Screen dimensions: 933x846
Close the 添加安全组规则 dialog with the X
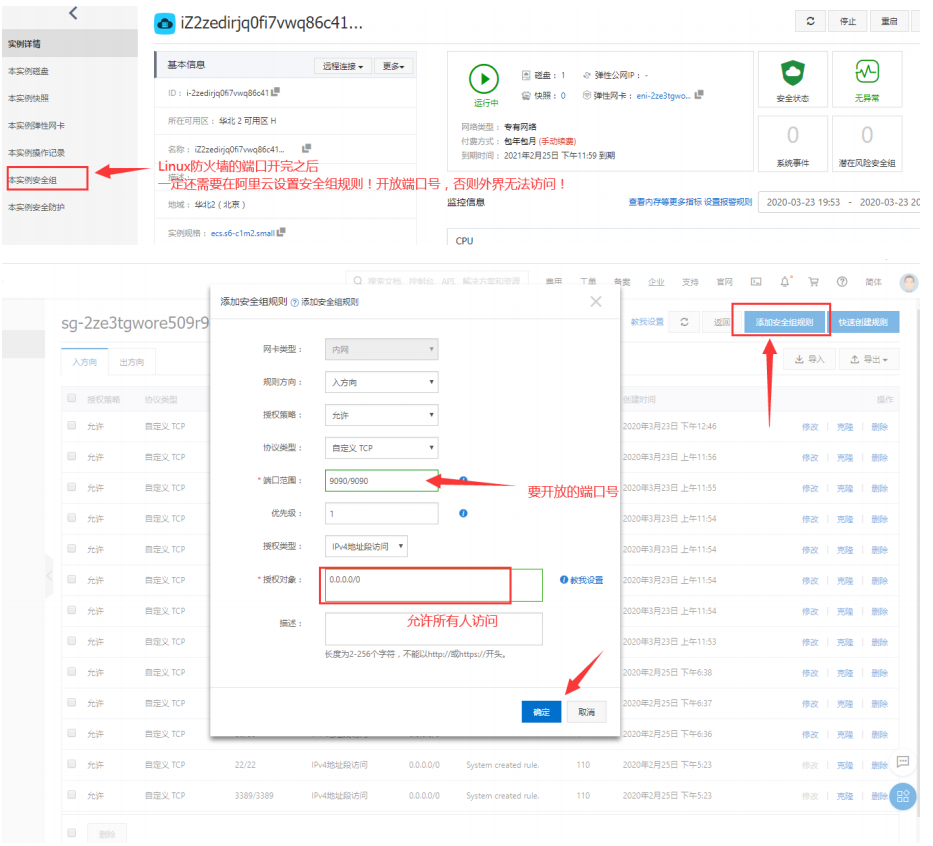(x=596, y=301)
